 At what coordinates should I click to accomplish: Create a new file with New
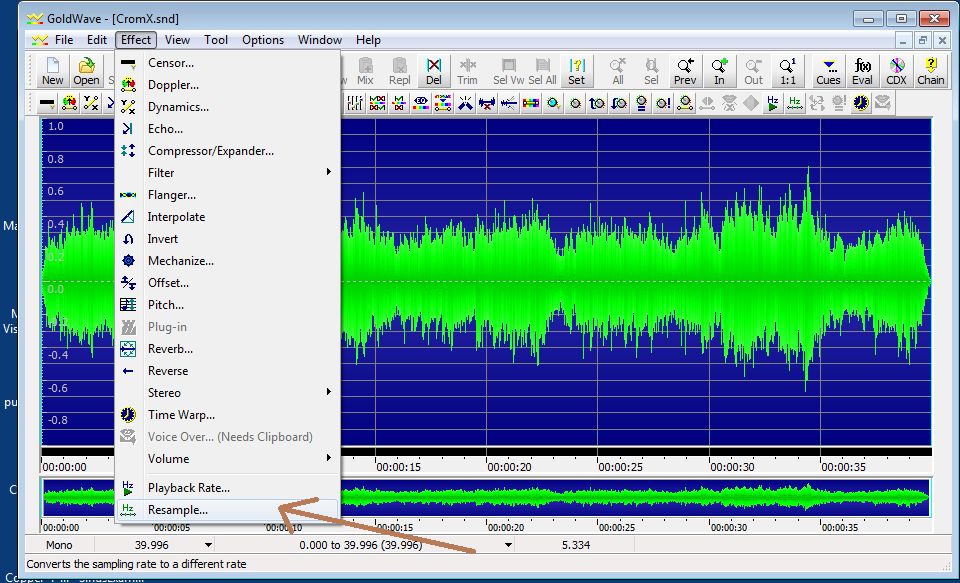point(52,71)
